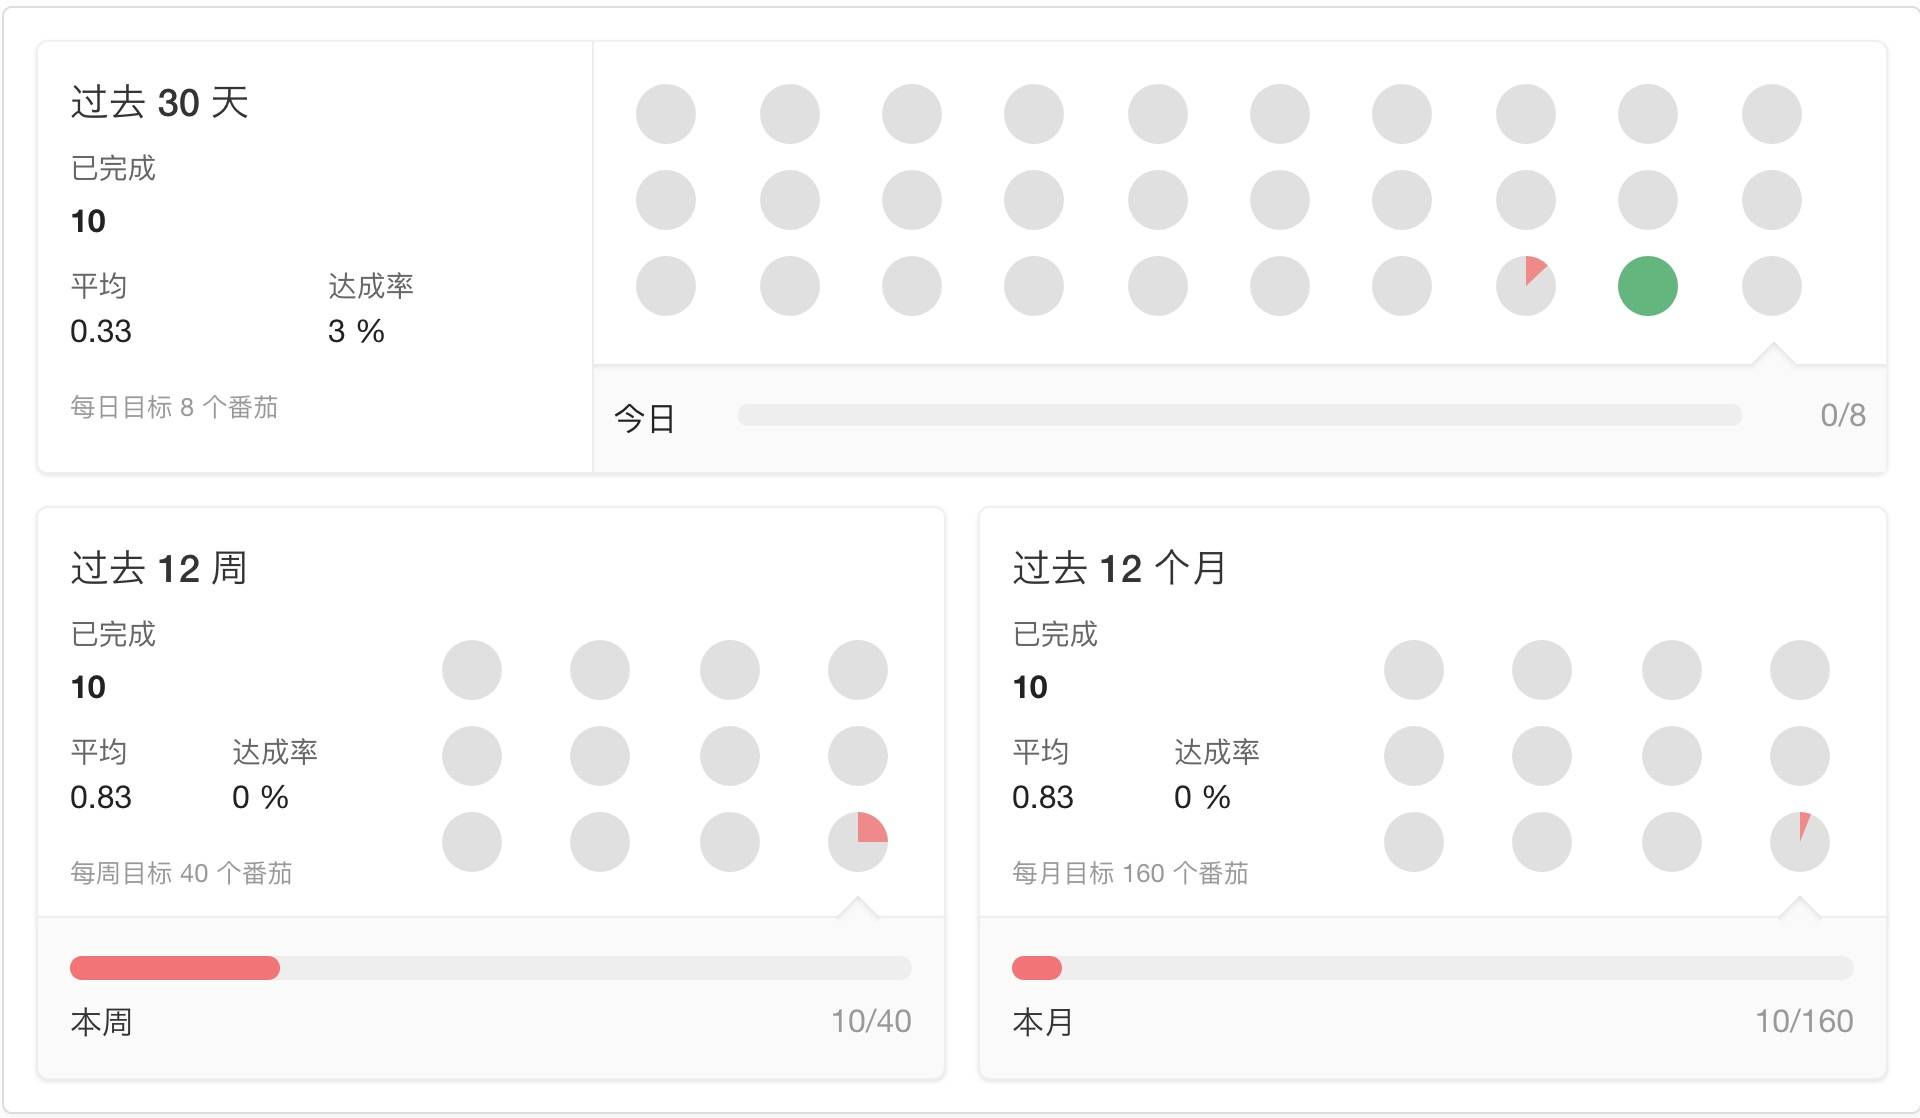Click the 10/160 monthly count label
This screenshot has width=1920, height=1118.
click(1804, 1021)
